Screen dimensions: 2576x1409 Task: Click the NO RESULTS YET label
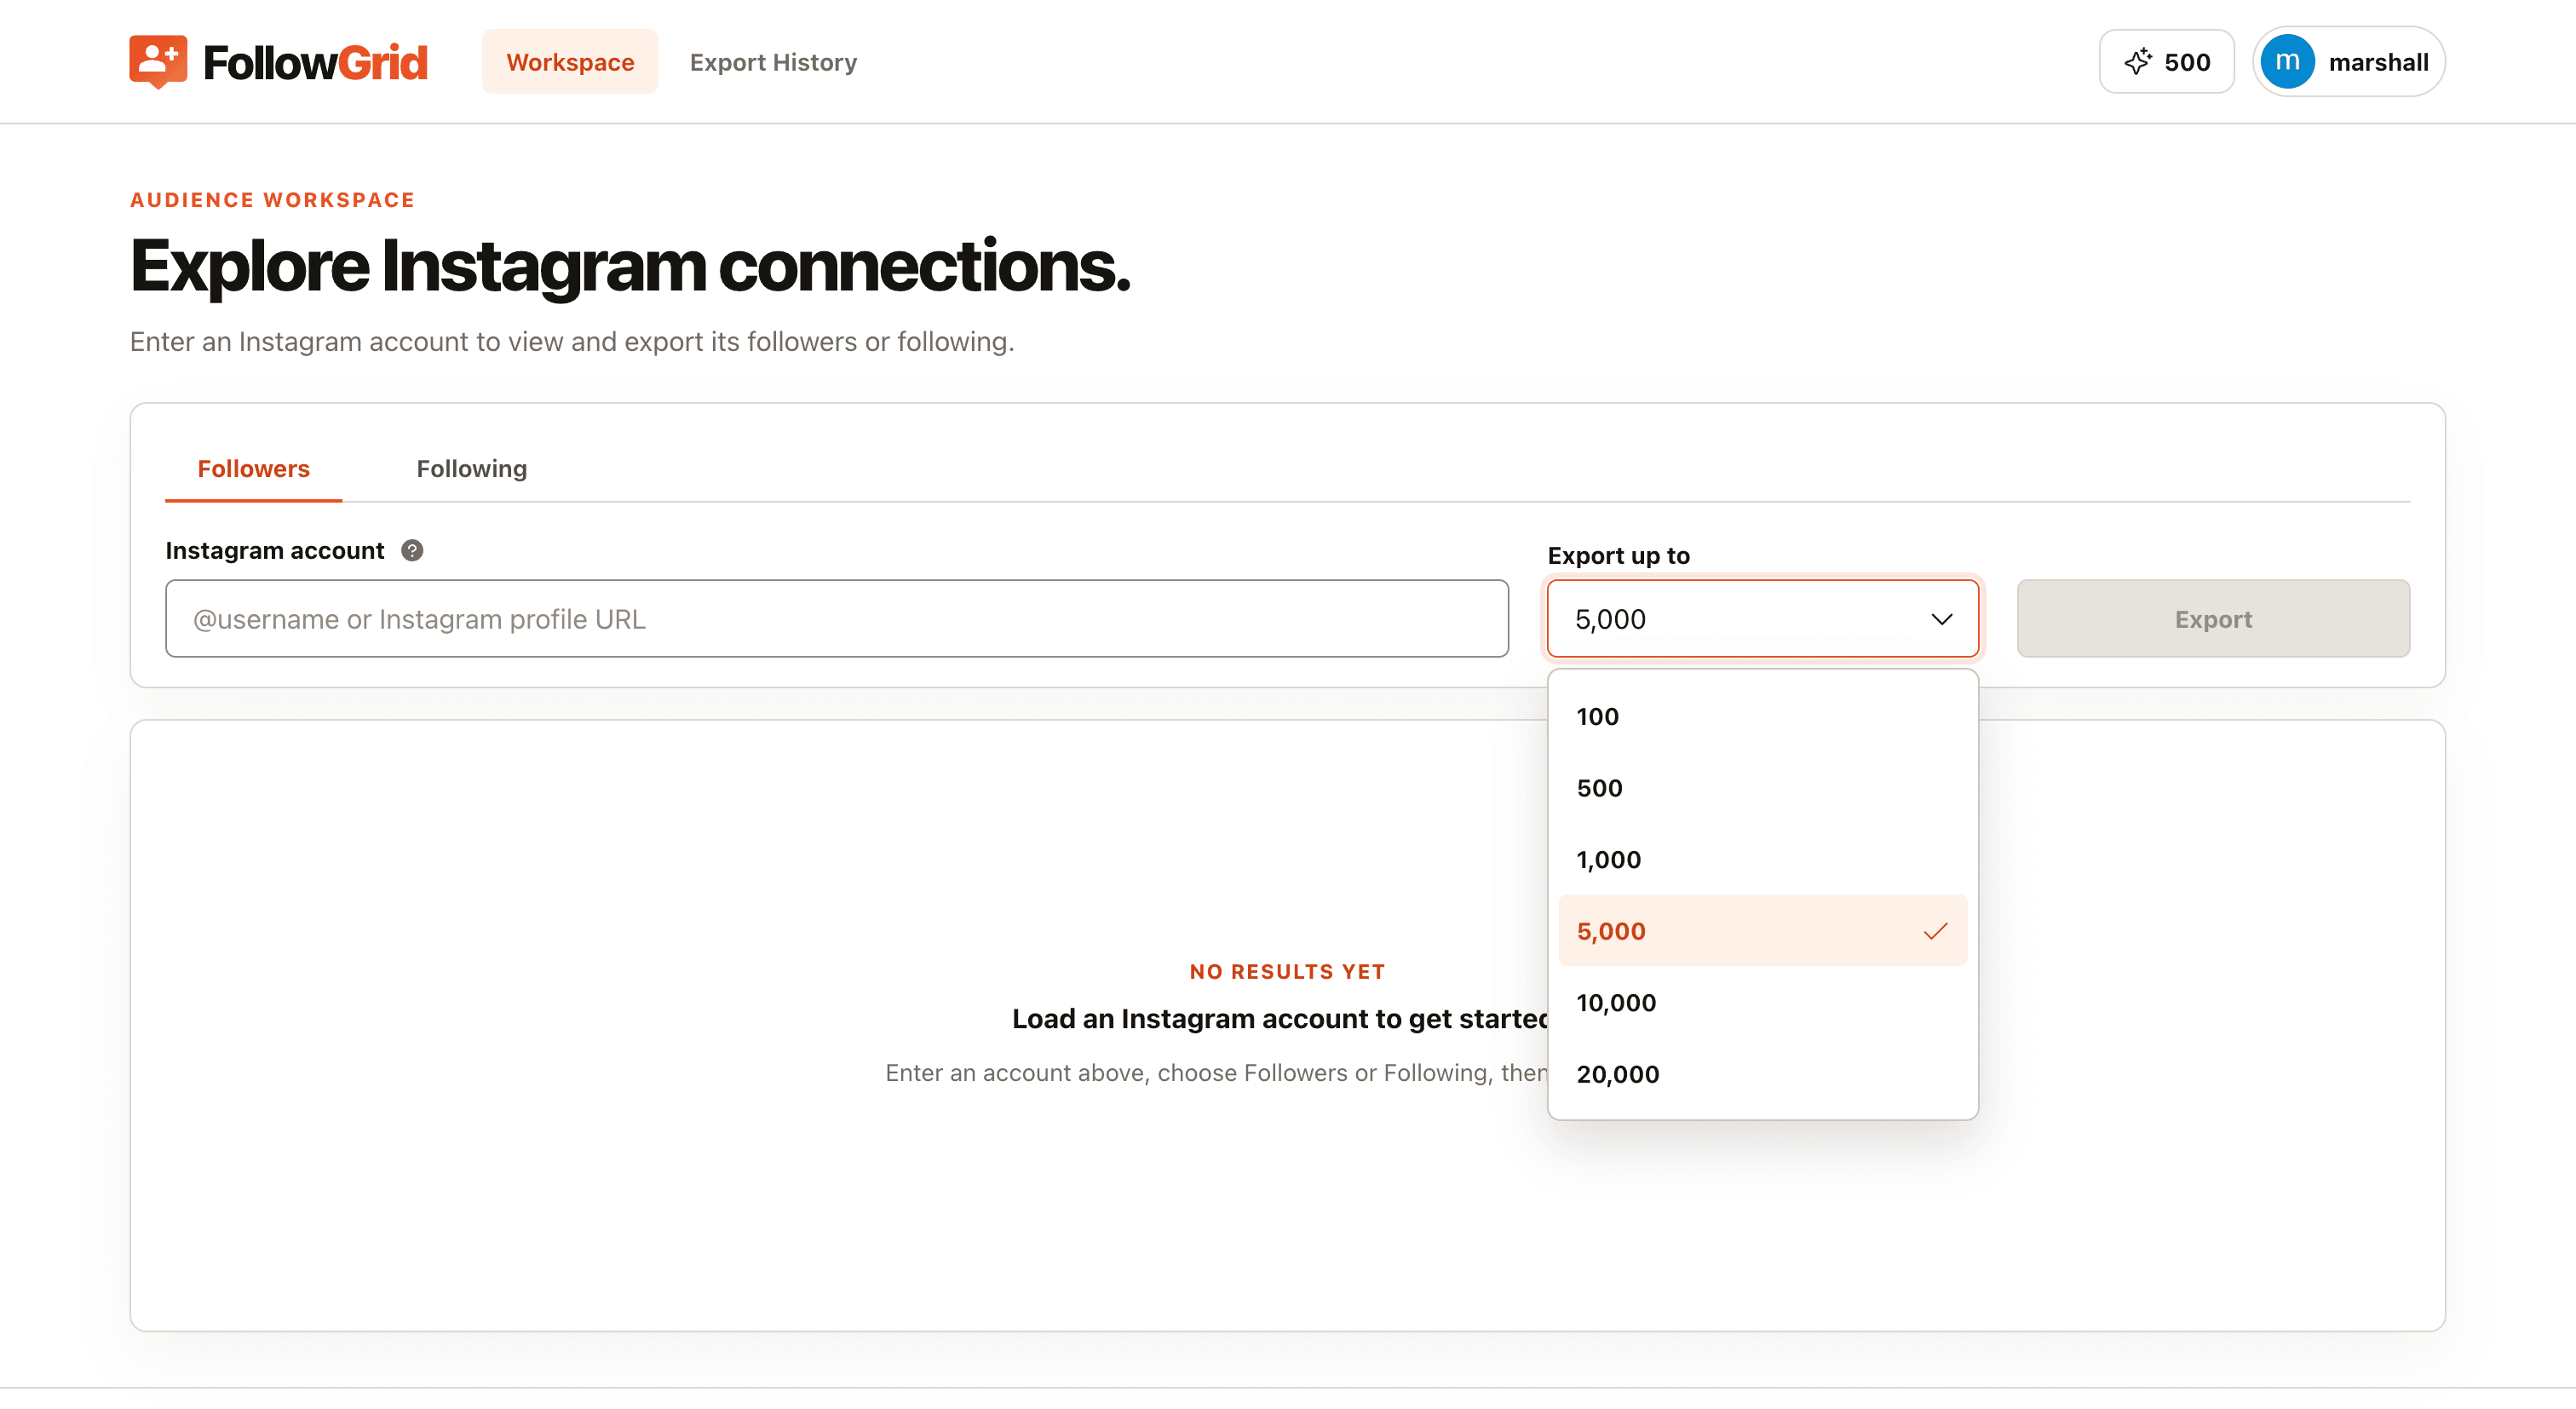pos(1287,972)
